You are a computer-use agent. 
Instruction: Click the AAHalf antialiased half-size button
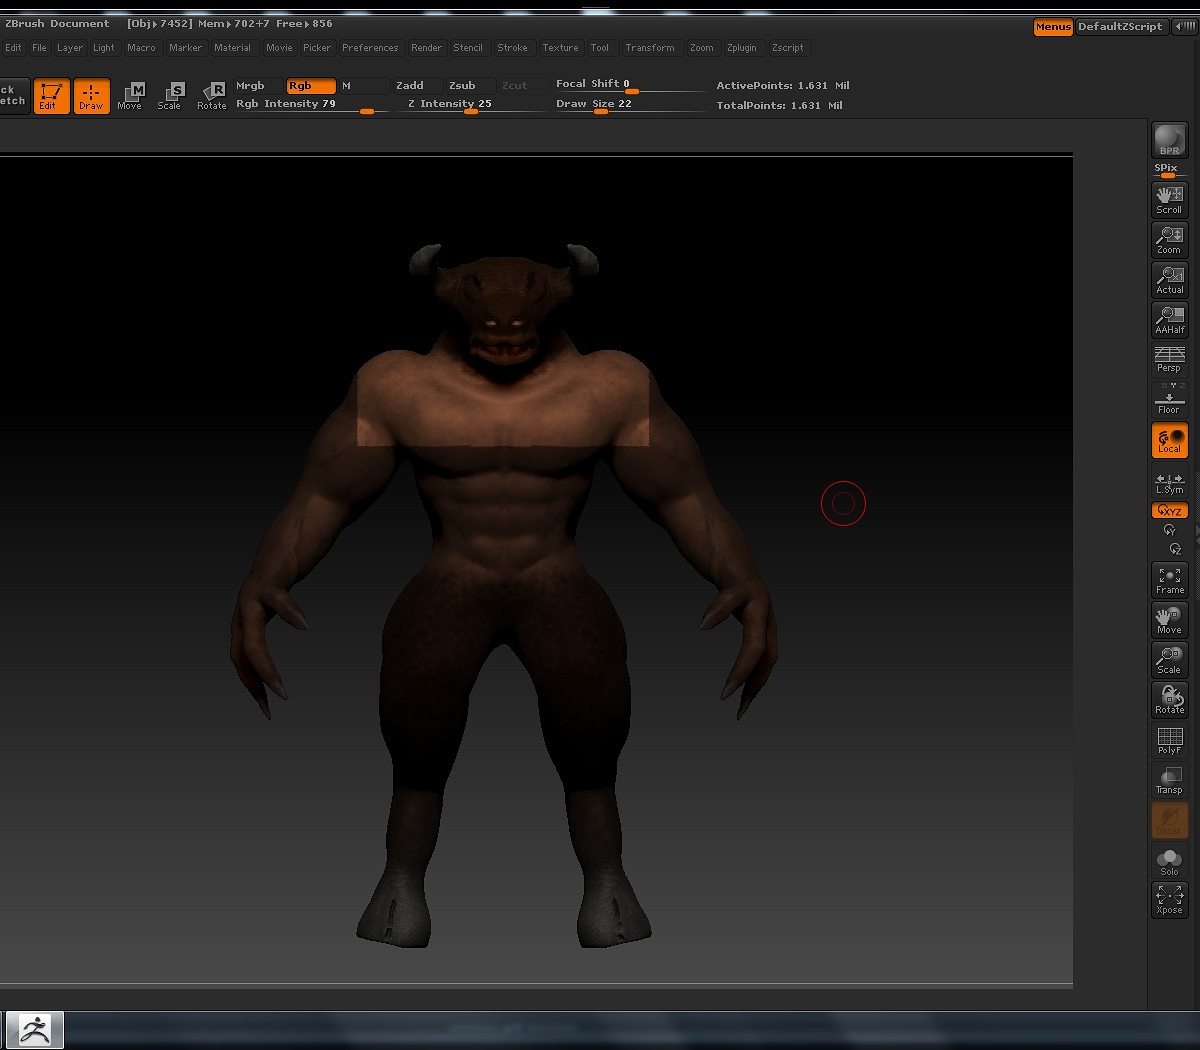point(1169,320)
